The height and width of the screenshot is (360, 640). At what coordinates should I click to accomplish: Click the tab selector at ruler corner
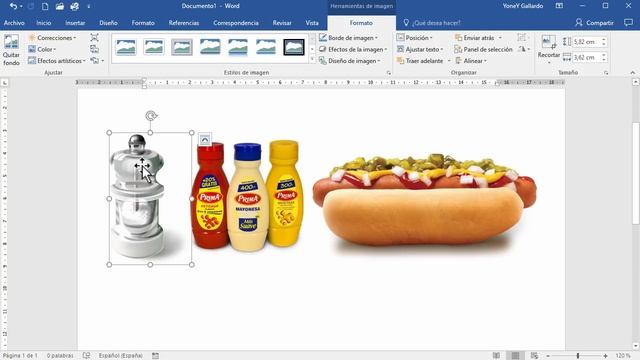point(4,83)
